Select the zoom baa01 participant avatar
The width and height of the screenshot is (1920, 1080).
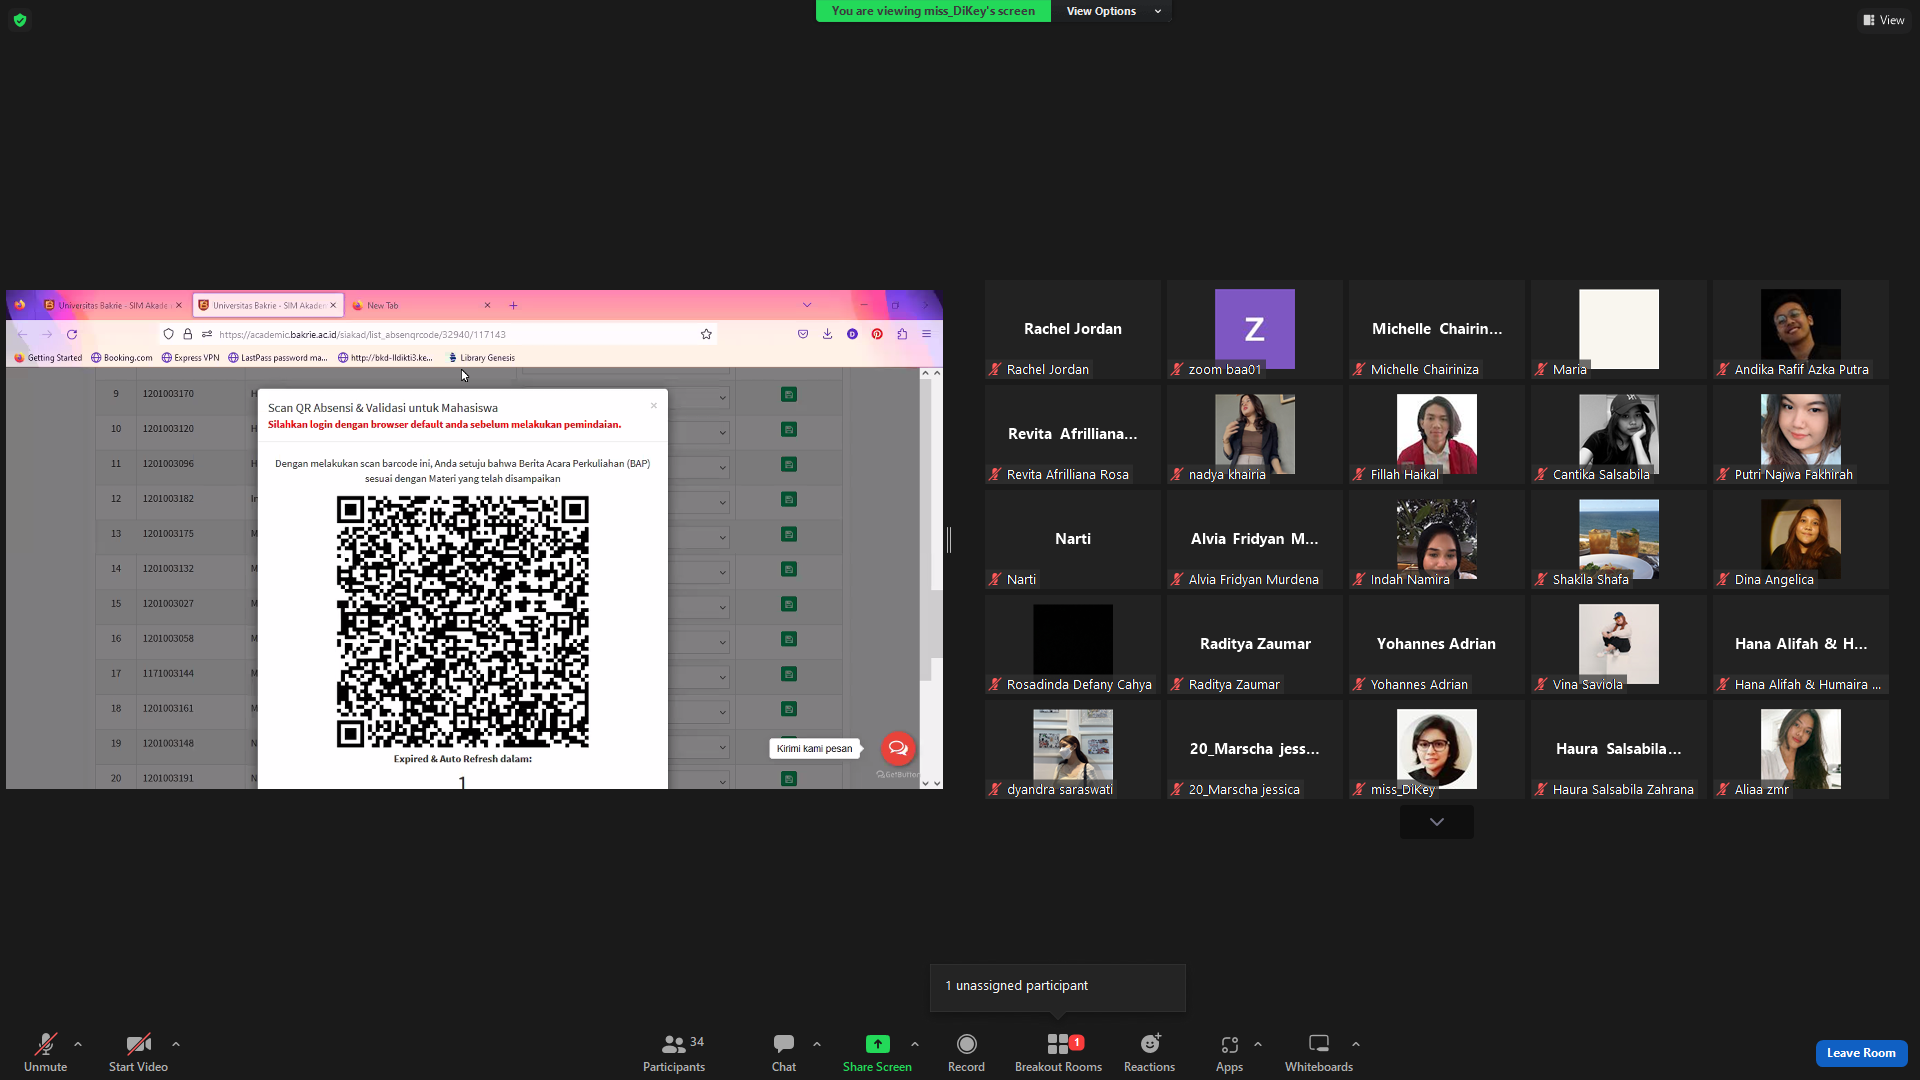click(x=1255, y=329)
